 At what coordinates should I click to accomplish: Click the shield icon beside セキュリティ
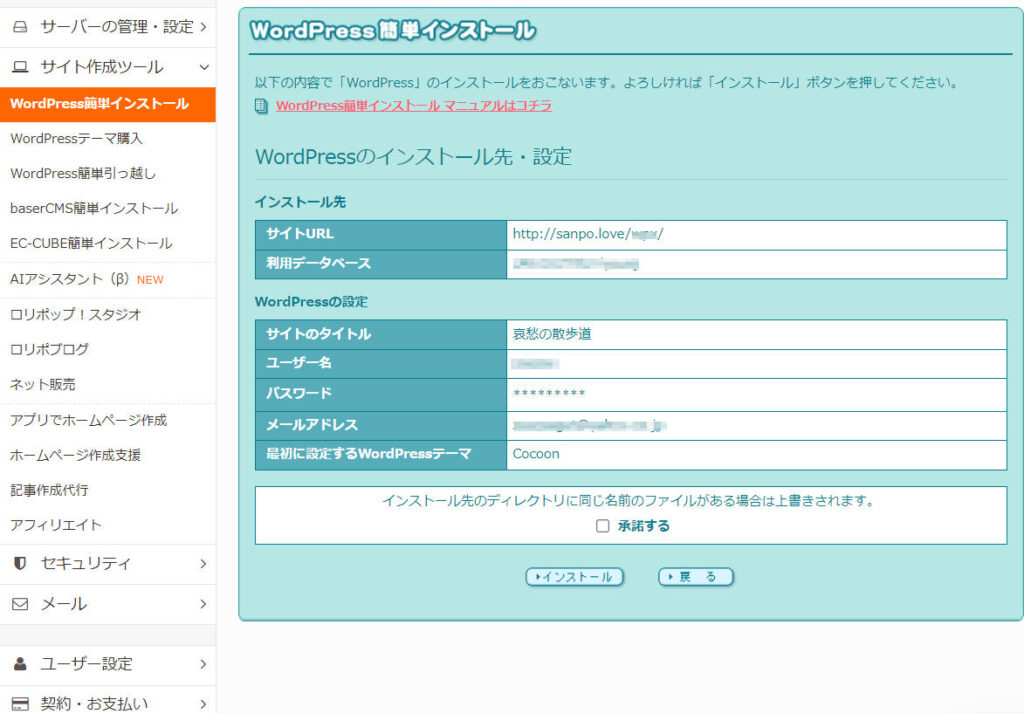[20, 563]
